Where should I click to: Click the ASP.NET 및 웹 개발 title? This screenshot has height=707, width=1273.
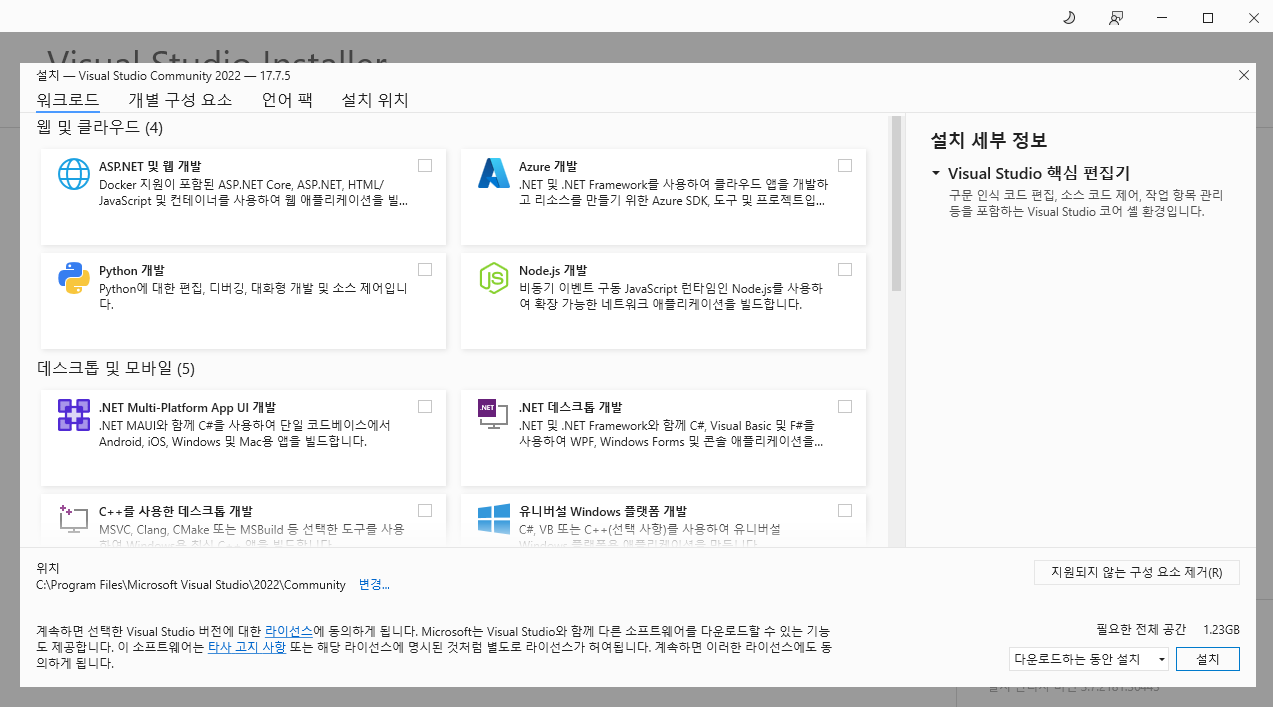[150, 166]
